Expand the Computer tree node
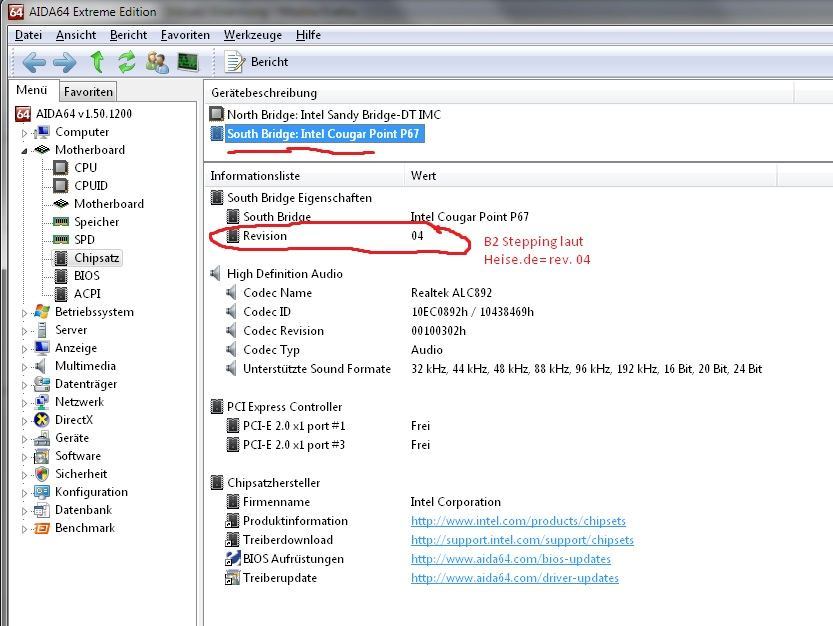 click(x=24, y=133)
